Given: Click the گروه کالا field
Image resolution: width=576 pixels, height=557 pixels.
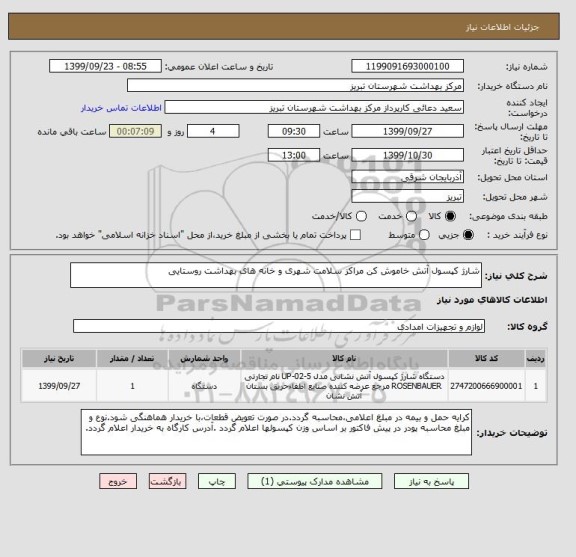Looking at the screenshot, I should point(279,326).
